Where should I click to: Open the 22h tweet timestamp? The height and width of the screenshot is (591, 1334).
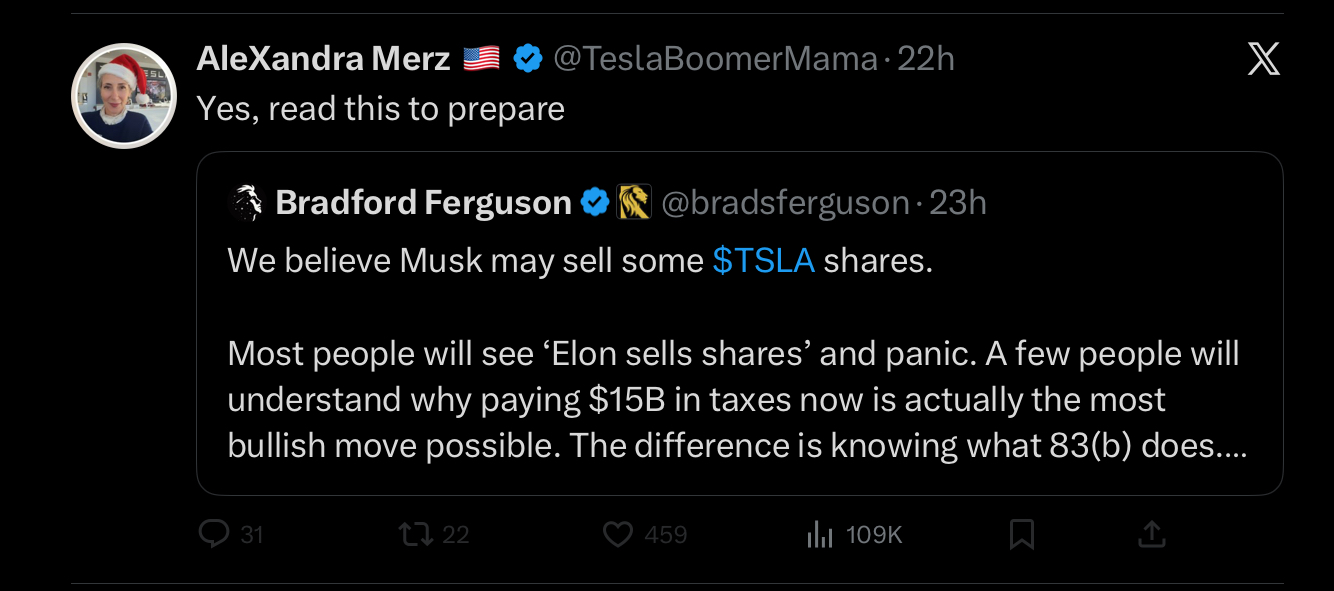click(x=926, y=59)
